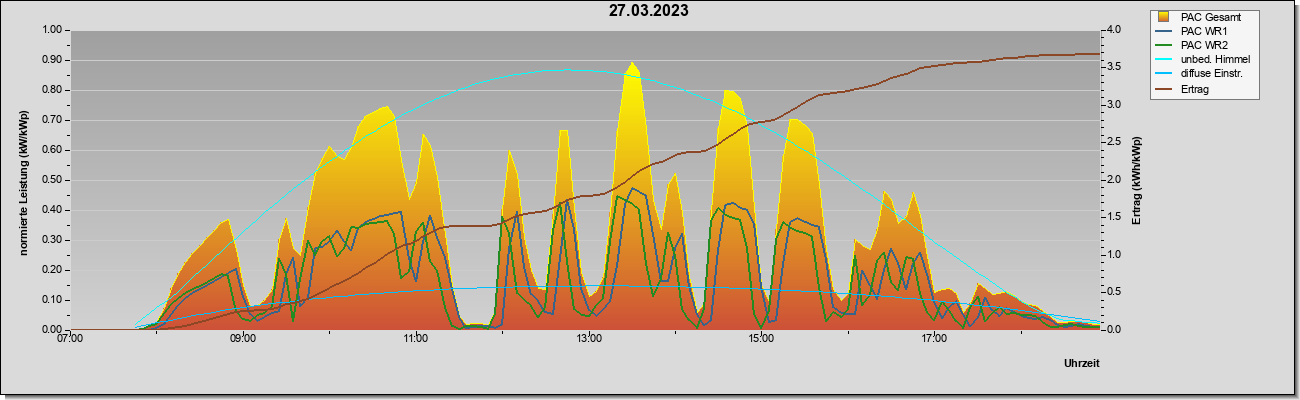The image size is (1300, 400).
Task: Click the right Ertrag (kWh/kWp) axis title
Action: click(1137, 180)
